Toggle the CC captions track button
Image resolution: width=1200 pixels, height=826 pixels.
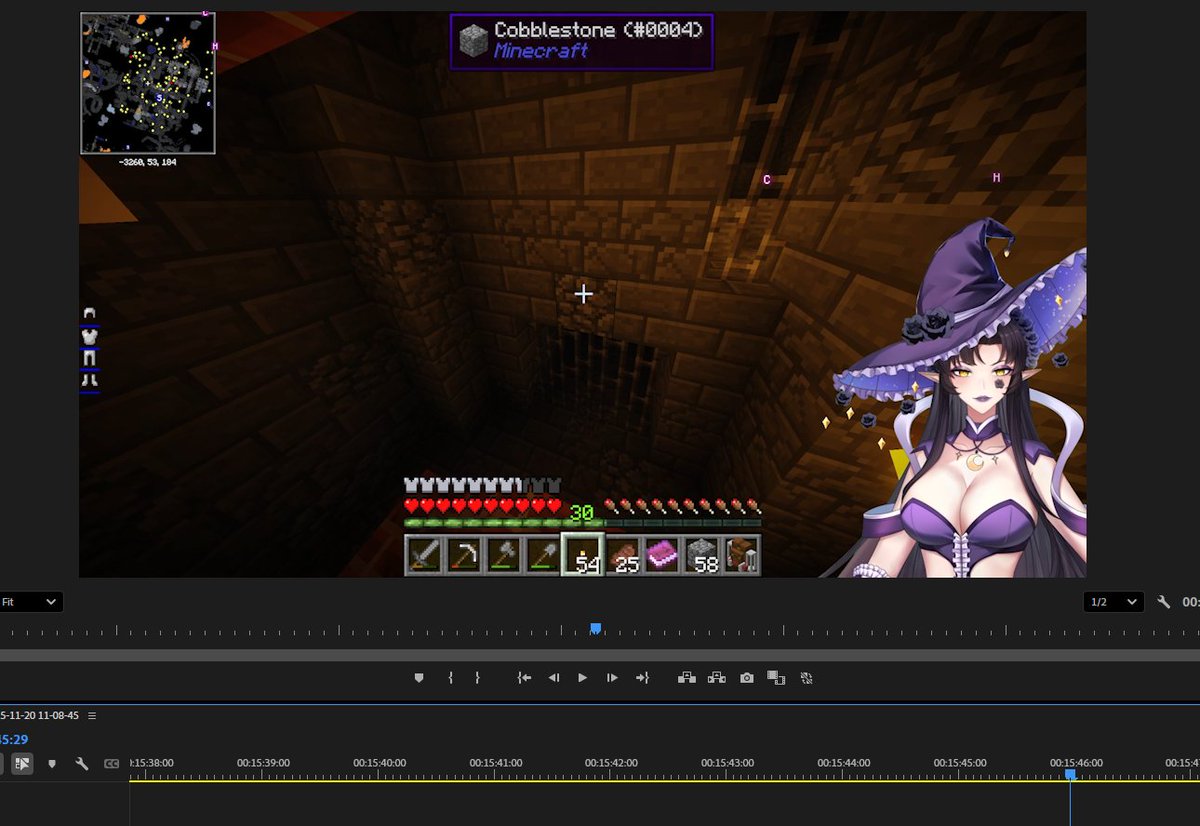click(112, 764)
